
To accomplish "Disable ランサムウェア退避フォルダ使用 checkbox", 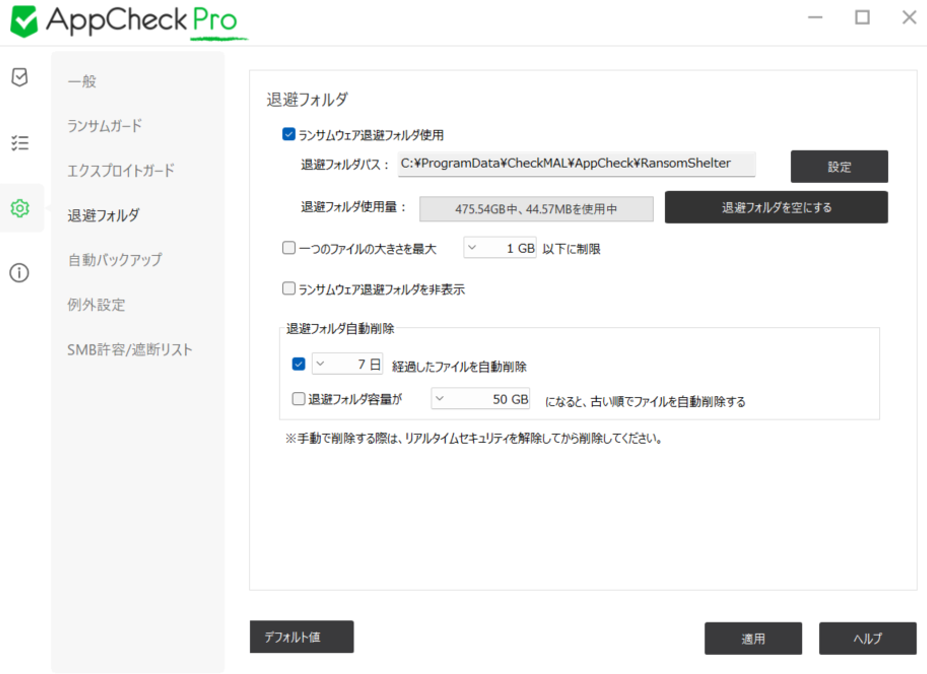I will (289, 134).
